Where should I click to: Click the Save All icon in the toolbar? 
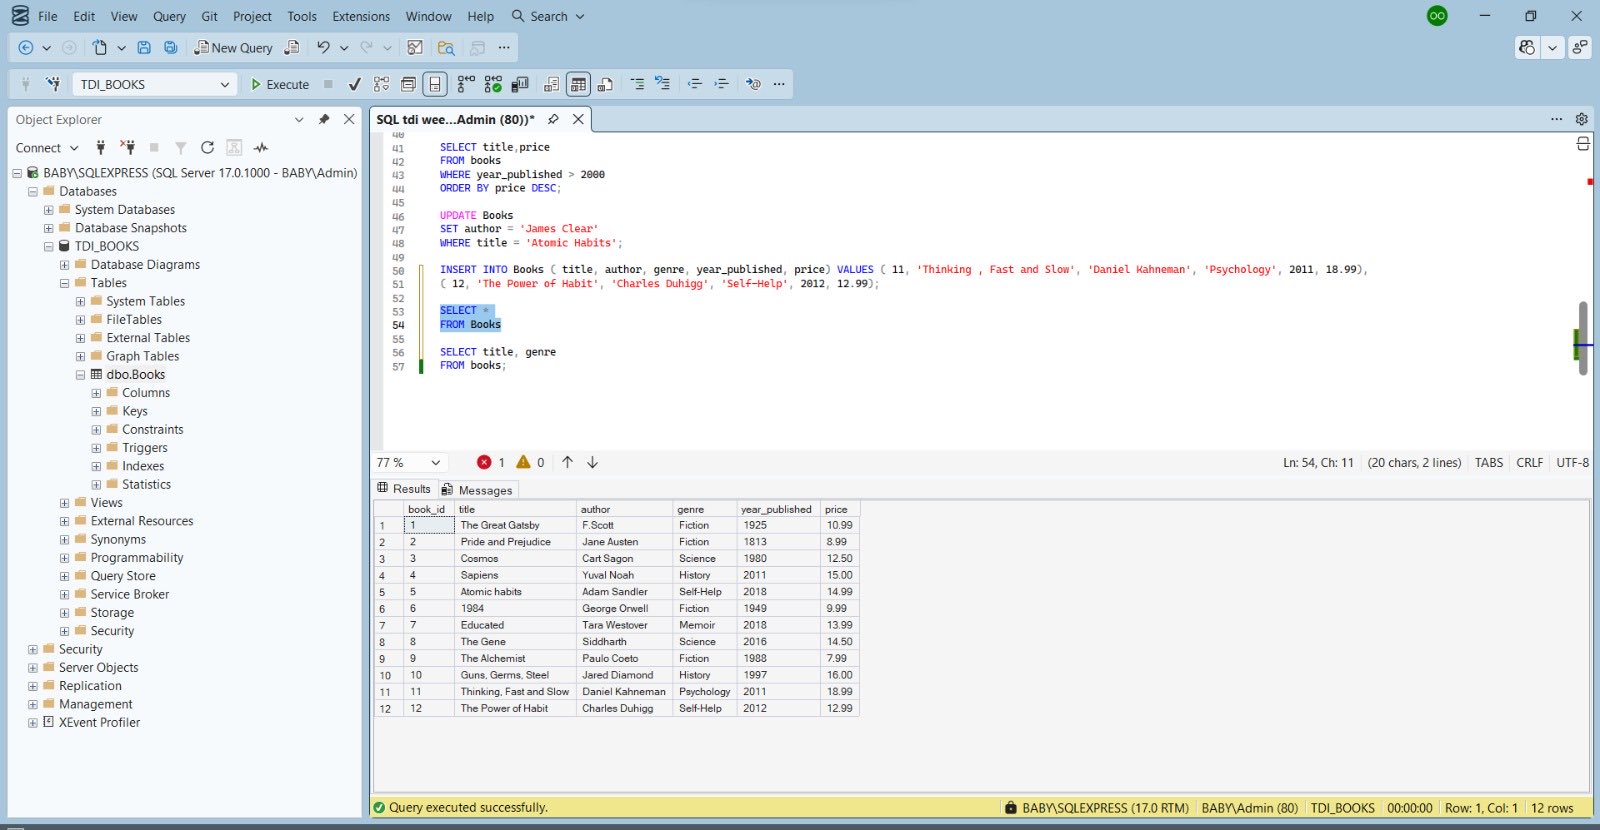[171, 48]
